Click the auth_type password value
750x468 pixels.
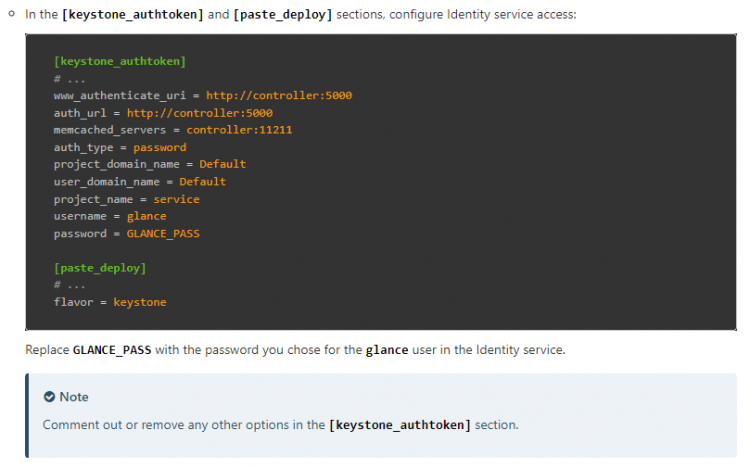(x=160, y=148)
